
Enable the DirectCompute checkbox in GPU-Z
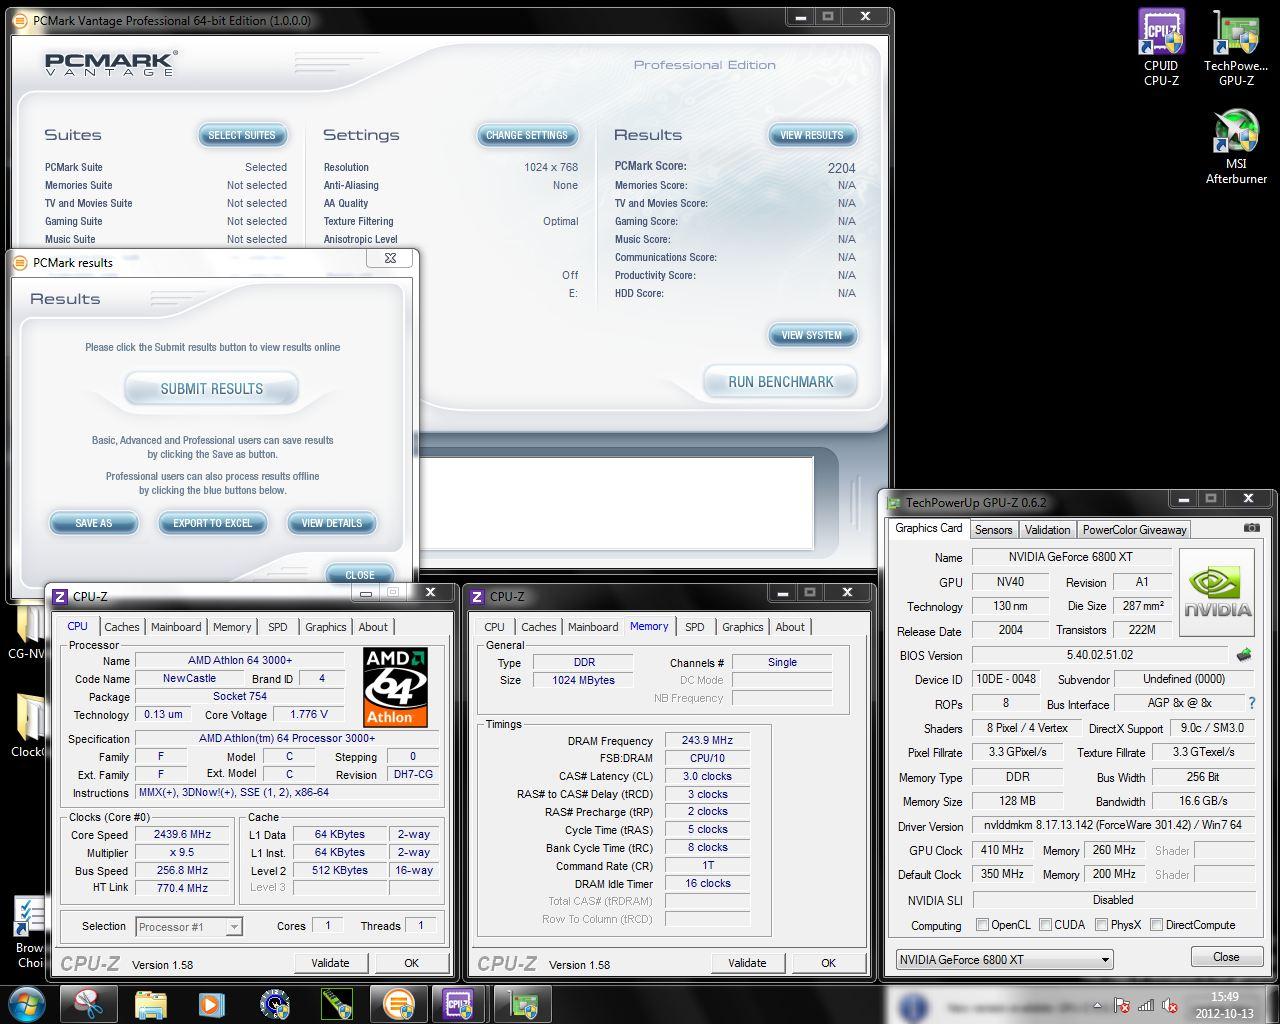tap(1157, 925)
